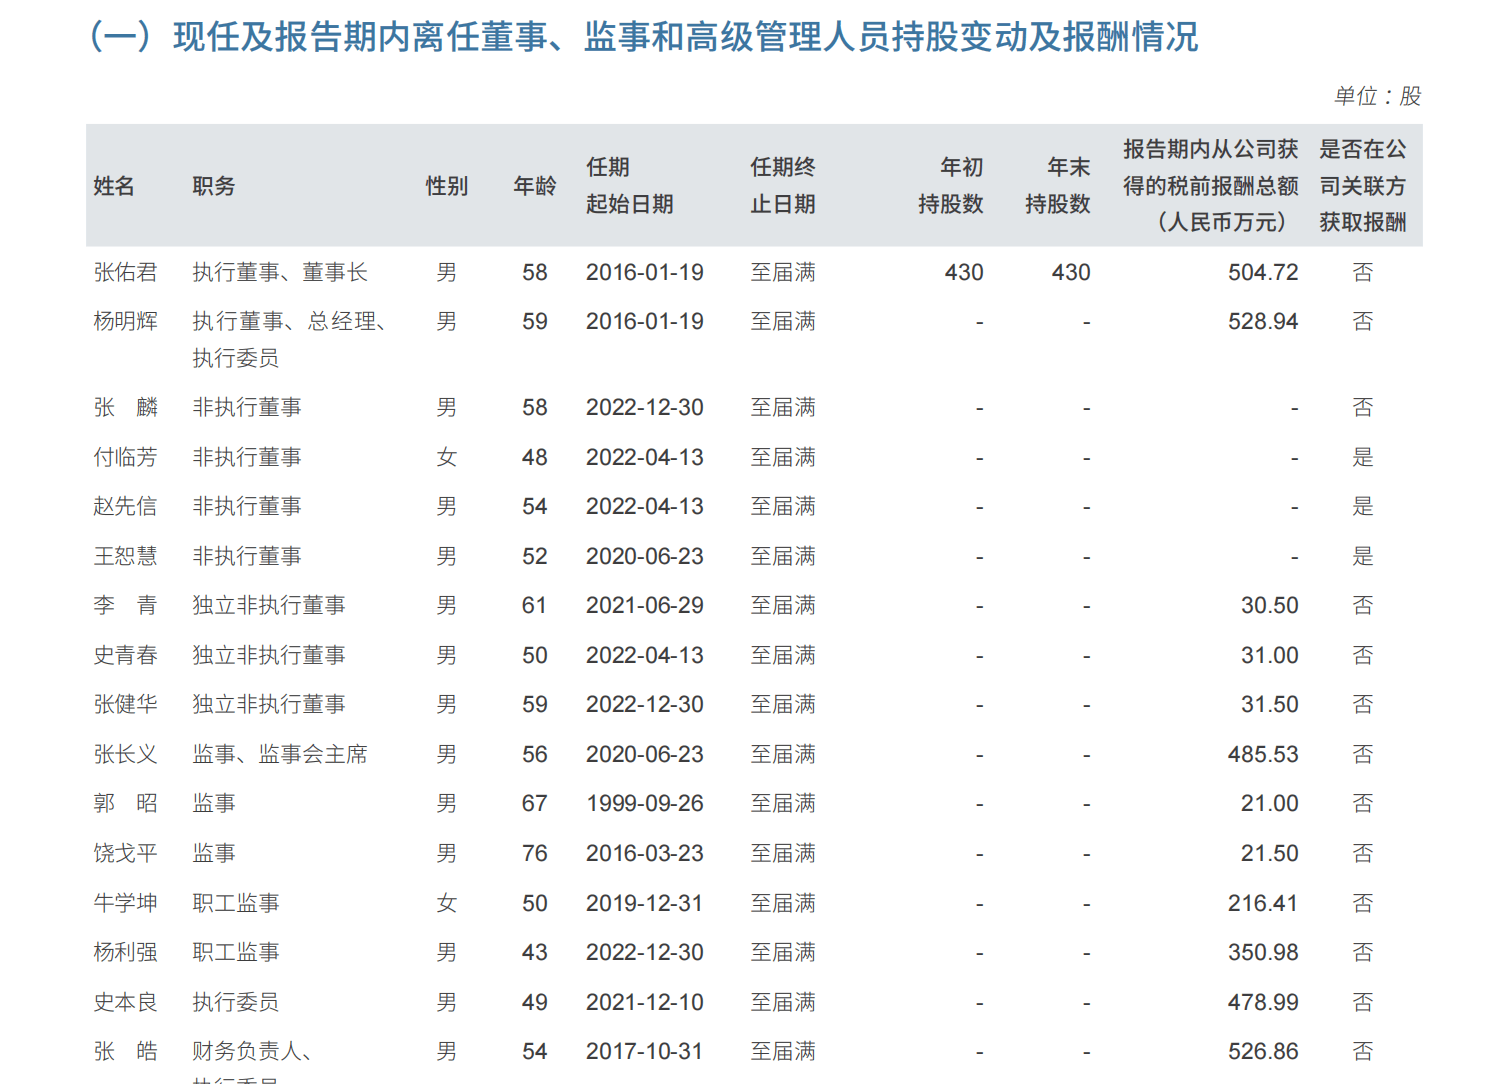Click the date 2021-12-10

click(x=645, y=1002)
